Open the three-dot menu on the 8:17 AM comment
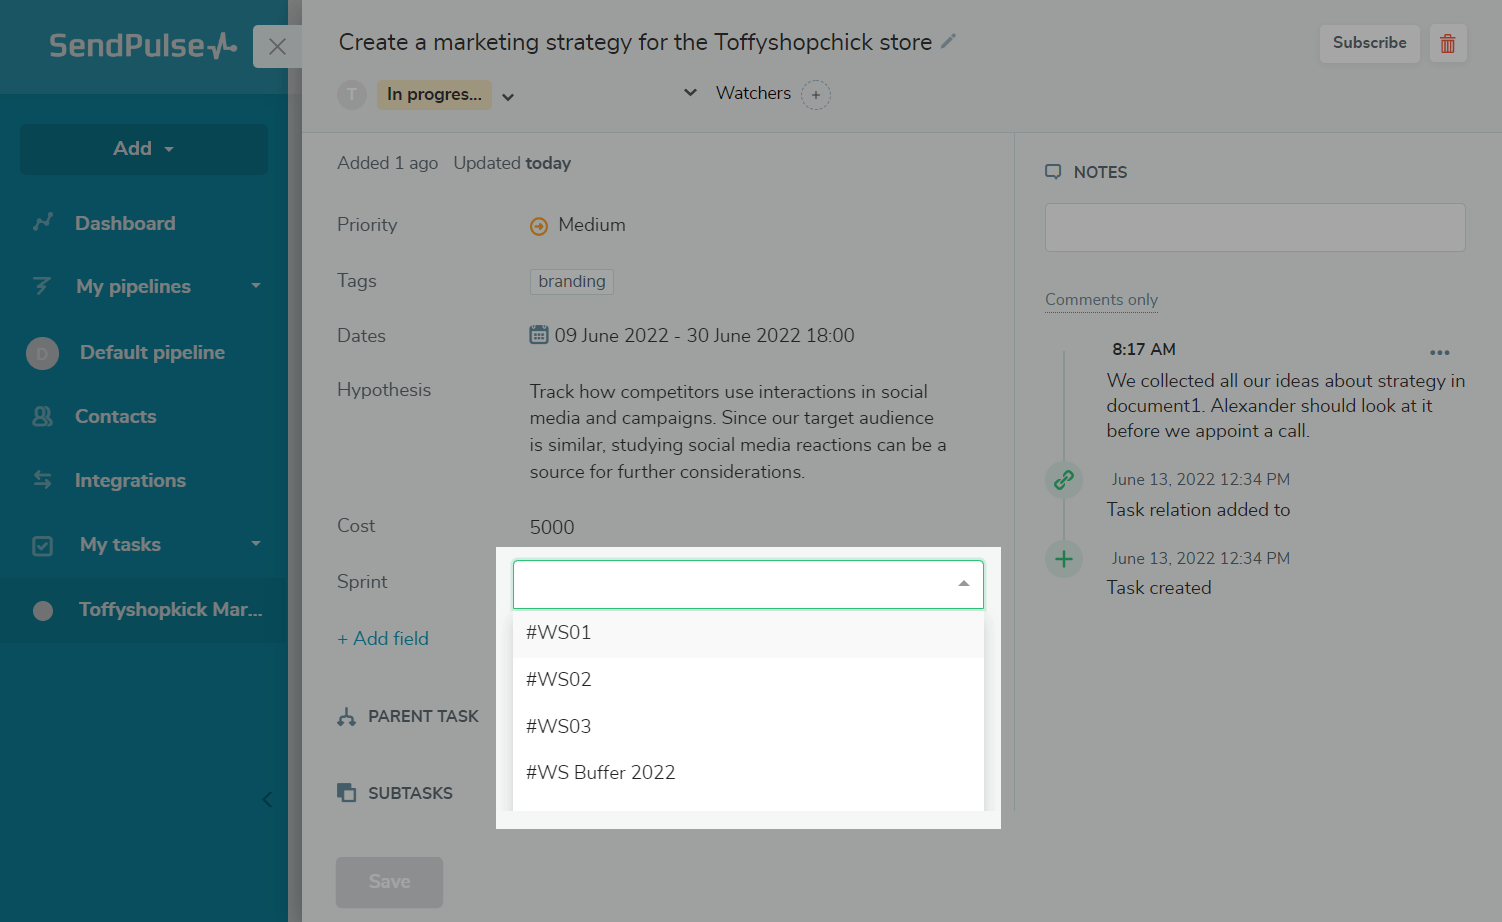This screenshot has width=1502, height=922. point(1439,352)
